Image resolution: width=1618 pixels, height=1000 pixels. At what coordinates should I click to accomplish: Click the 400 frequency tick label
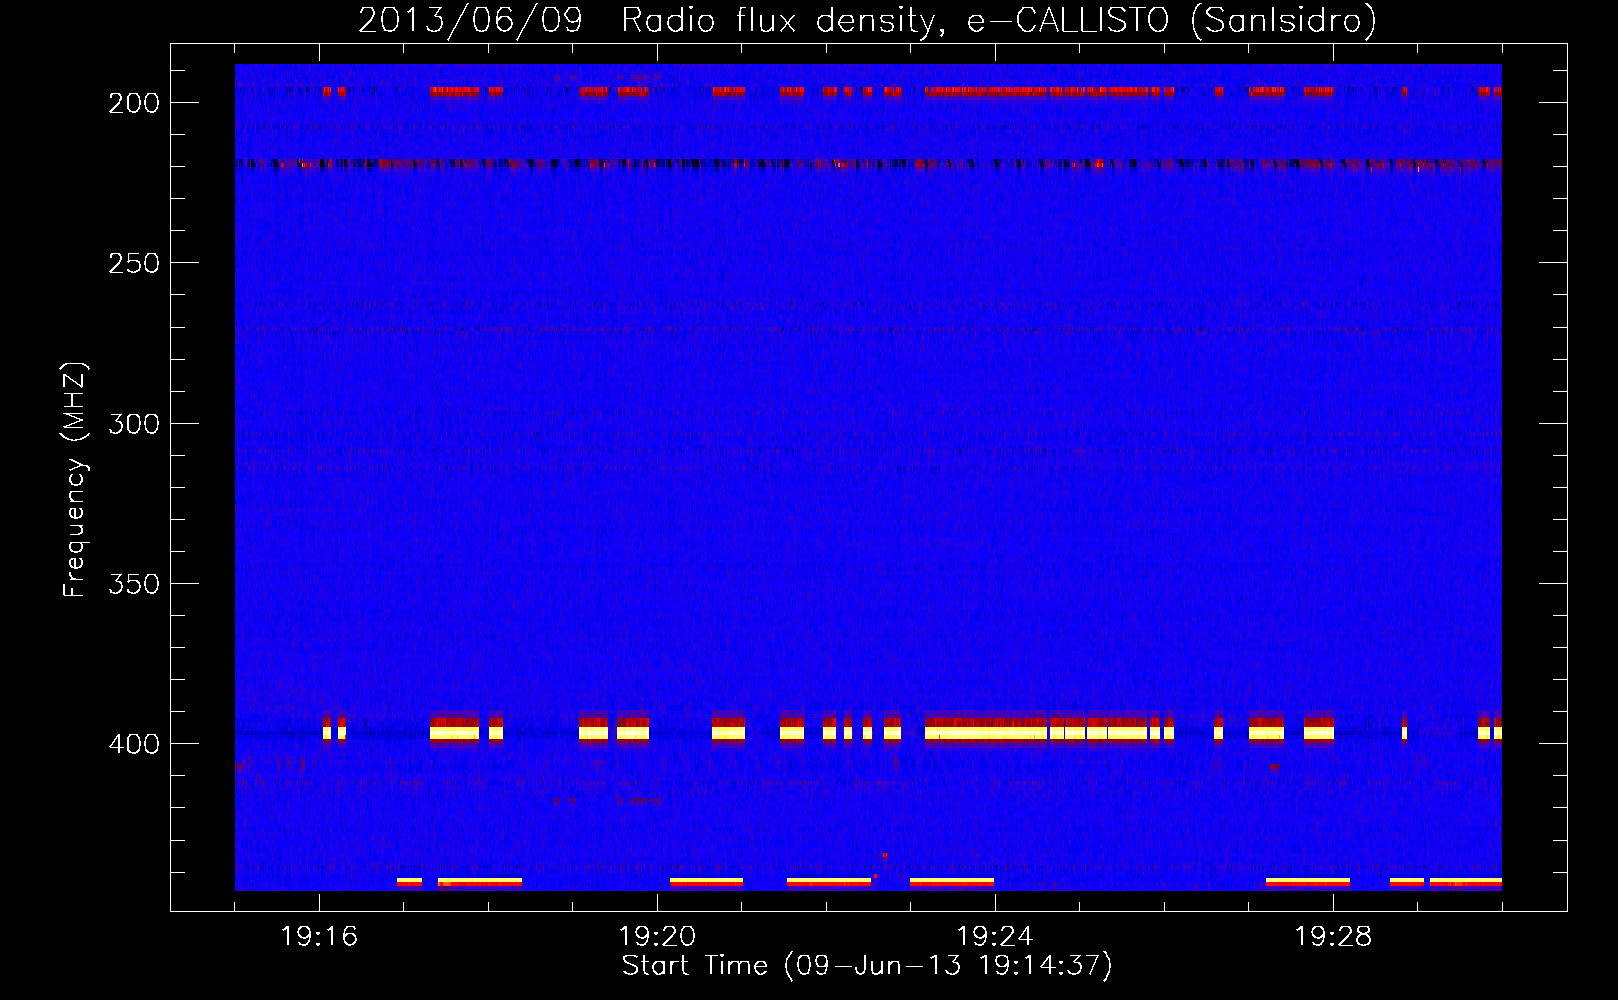pyautogui.click(x=134, y=744)
